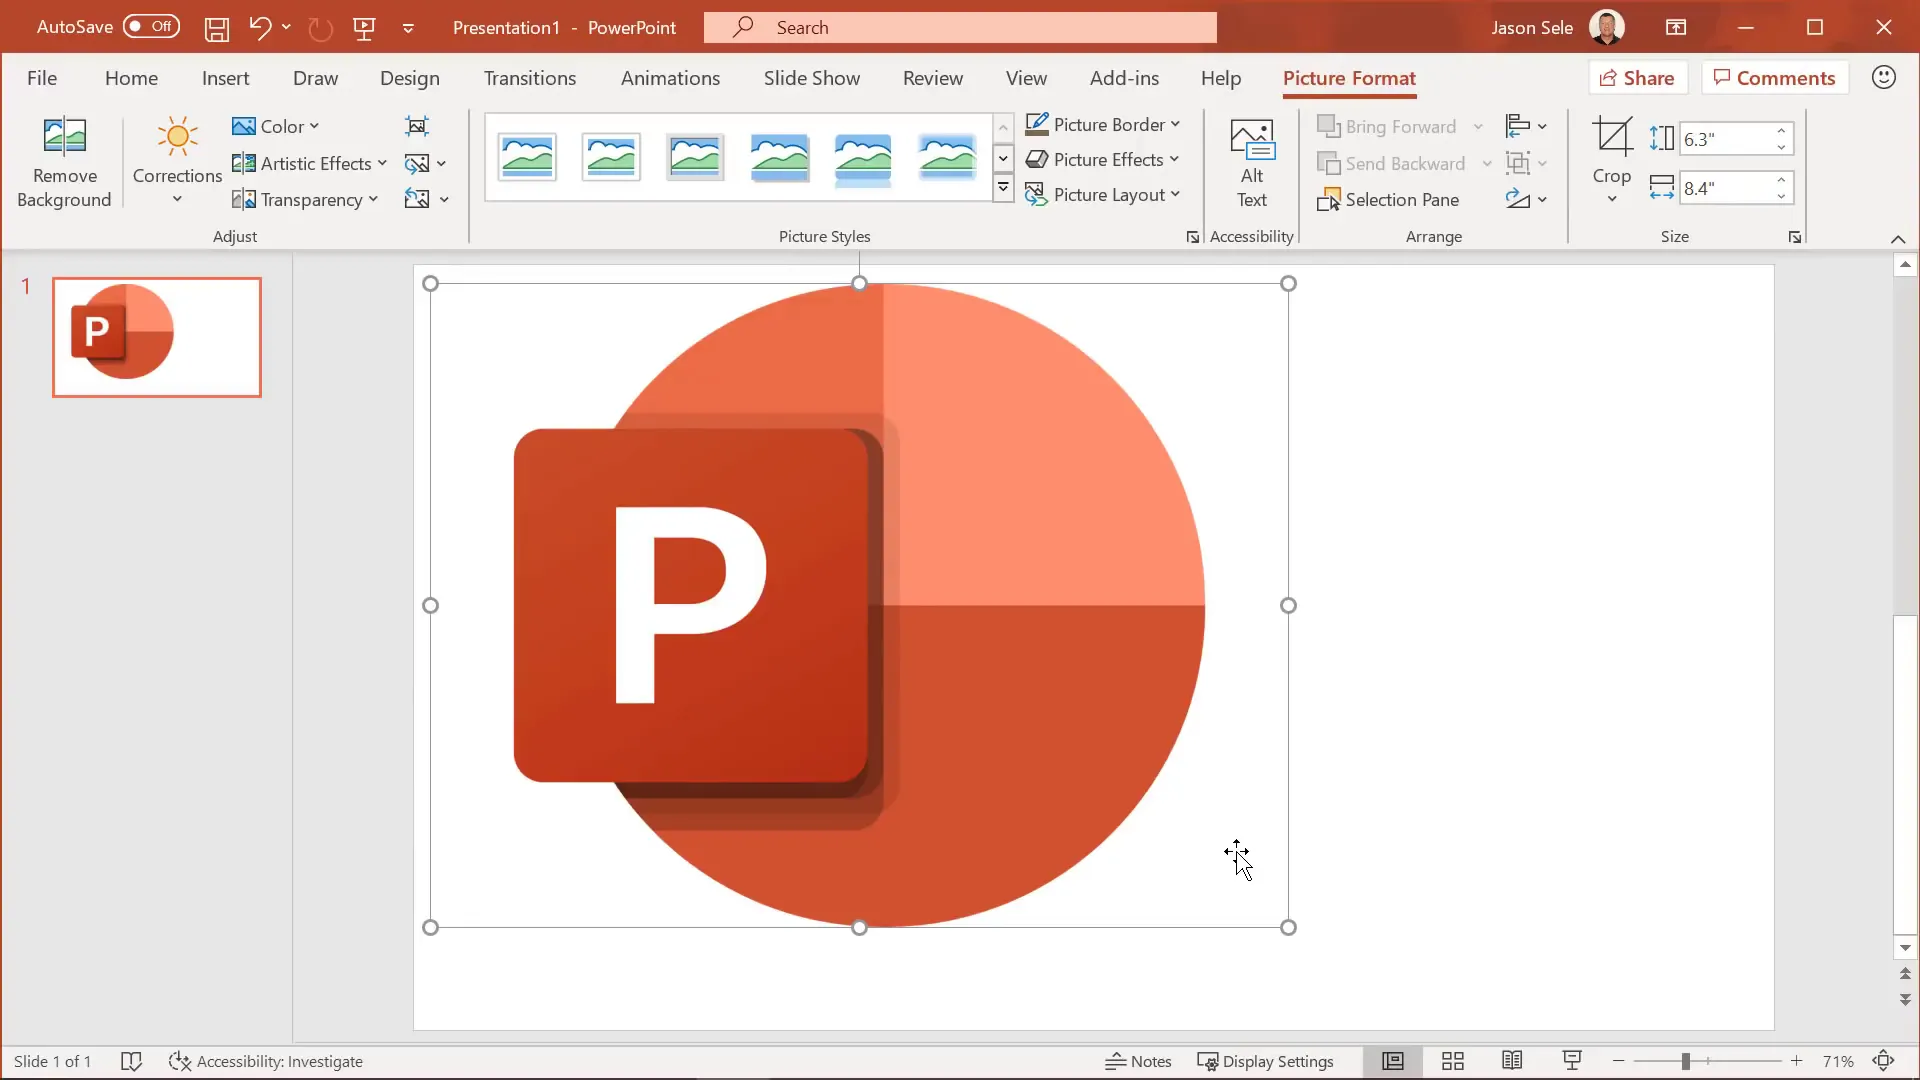This screenshot has height=1080, width=1920.
Task: Open Artistic Effects dropdown
Action: click(309, 163)
